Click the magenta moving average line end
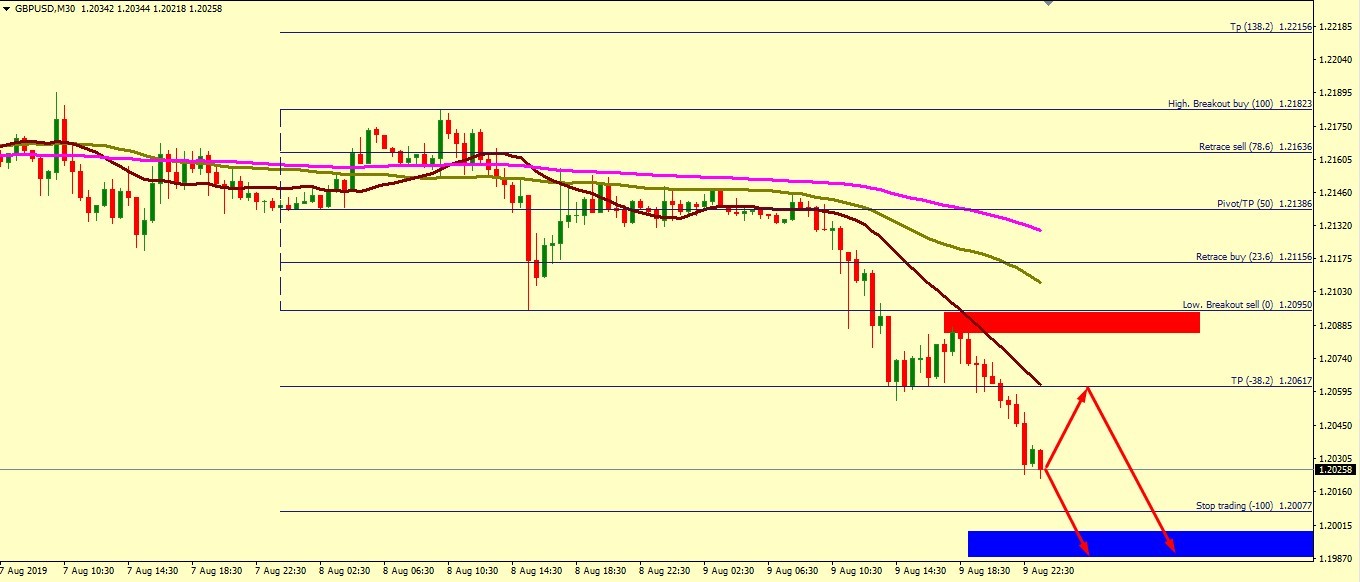Viewport: 1360px width, 582px height. tap(1040, 230)
